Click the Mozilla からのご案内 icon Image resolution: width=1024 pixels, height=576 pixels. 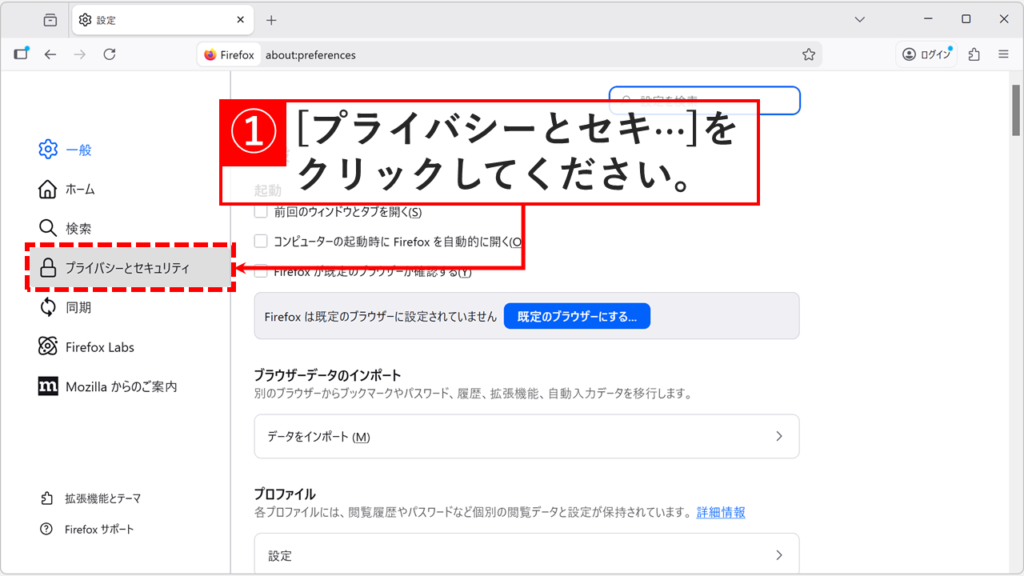tap(46, 385)
